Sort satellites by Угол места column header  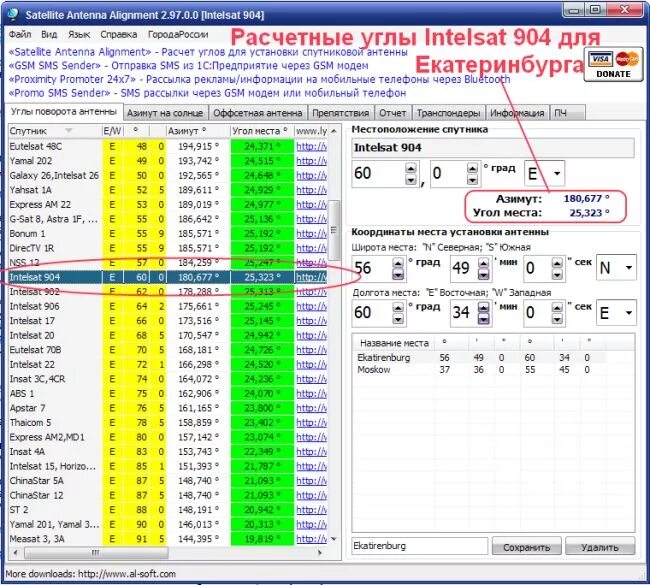pos(262,131)
